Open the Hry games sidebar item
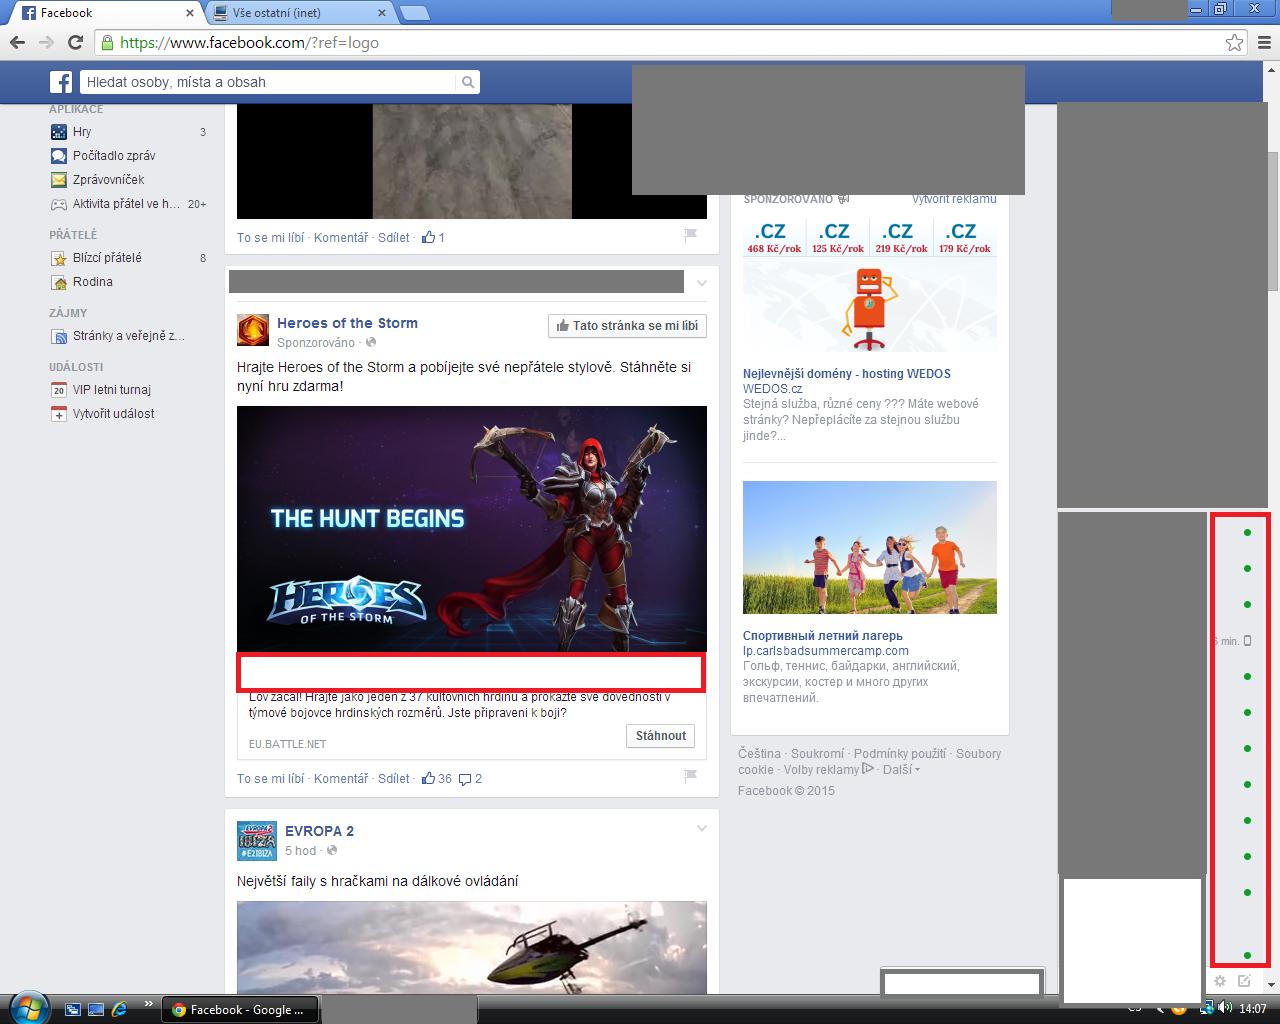This screenshot has height=1024, width=1280. 82,132
